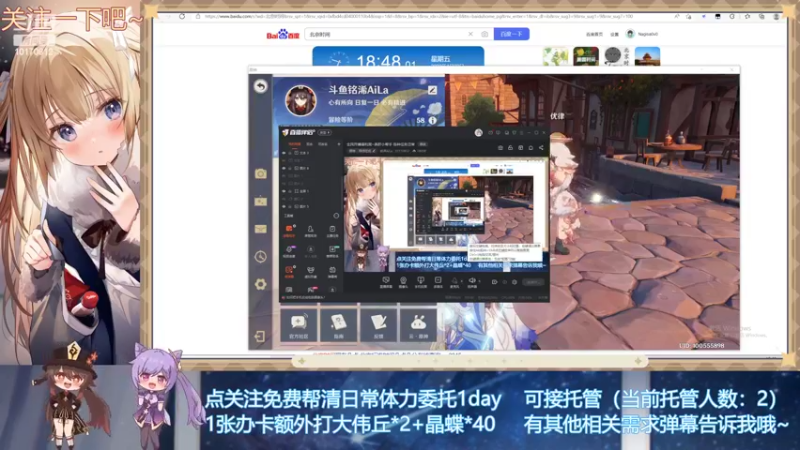Click the info icon next to level 58
This screenshot has width=800, height=450.
433,120
